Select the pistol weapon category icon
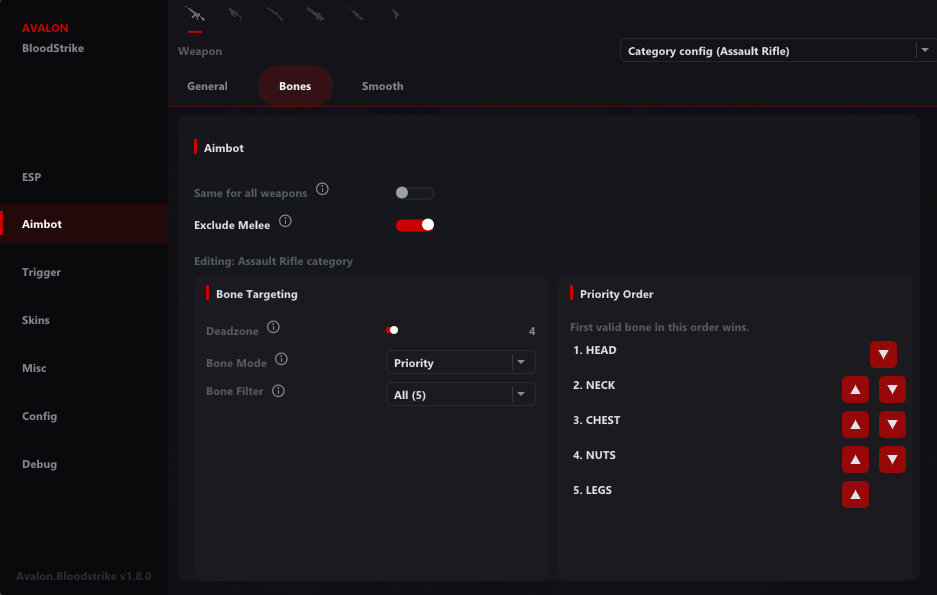 pos(395,14)
